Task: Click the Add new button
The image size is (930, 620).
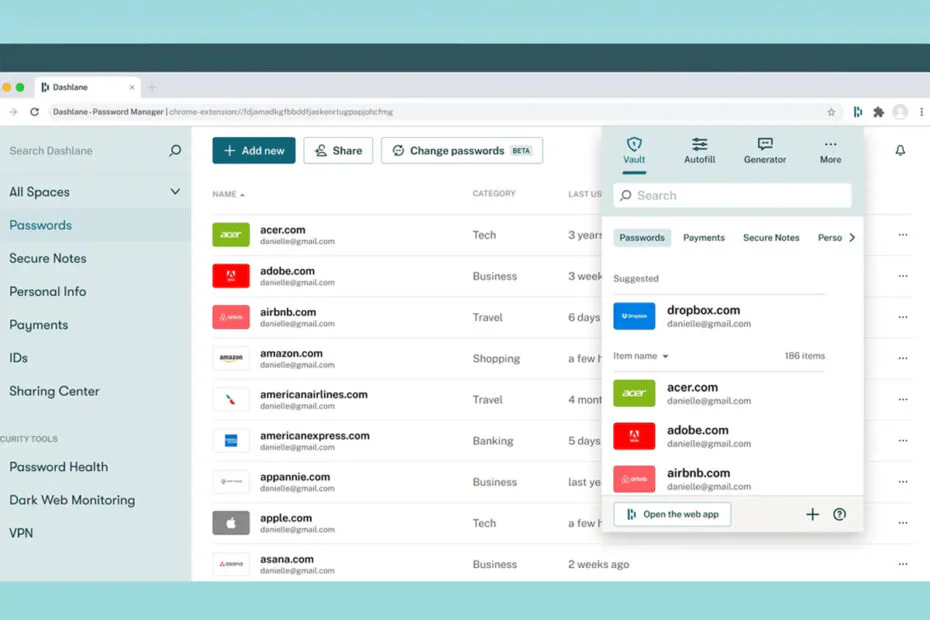Action: 254,151
